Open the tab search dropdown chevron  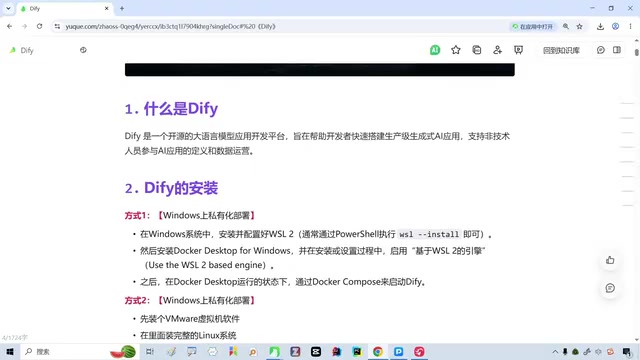click(x=8, y=9)
